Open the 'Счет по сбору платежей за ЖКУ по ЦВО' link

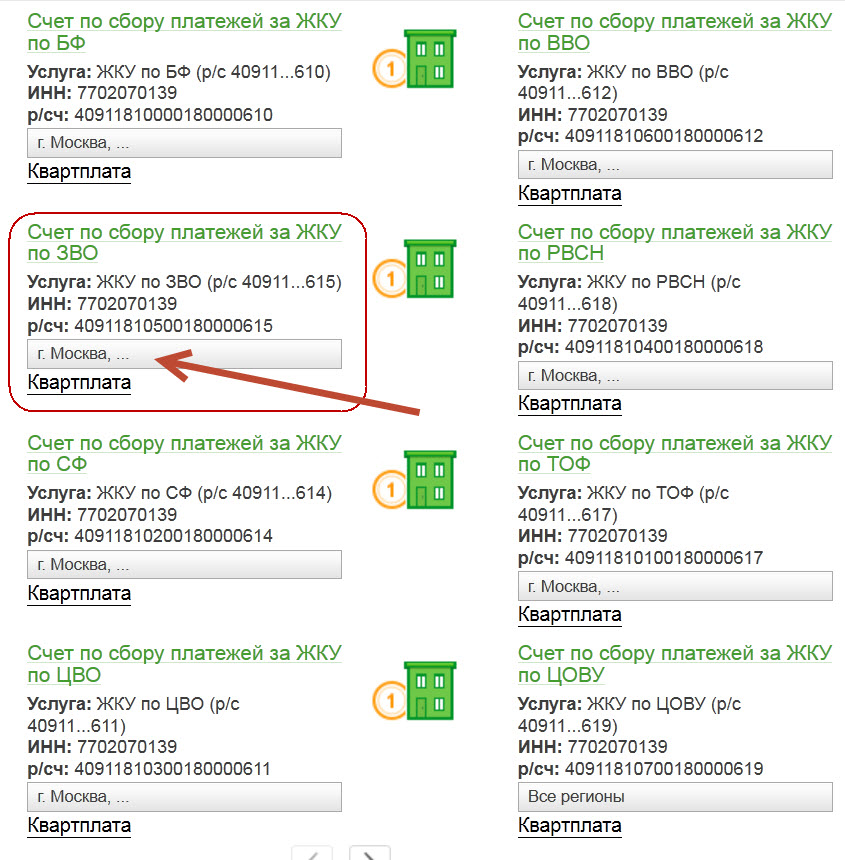pos(184,663)
